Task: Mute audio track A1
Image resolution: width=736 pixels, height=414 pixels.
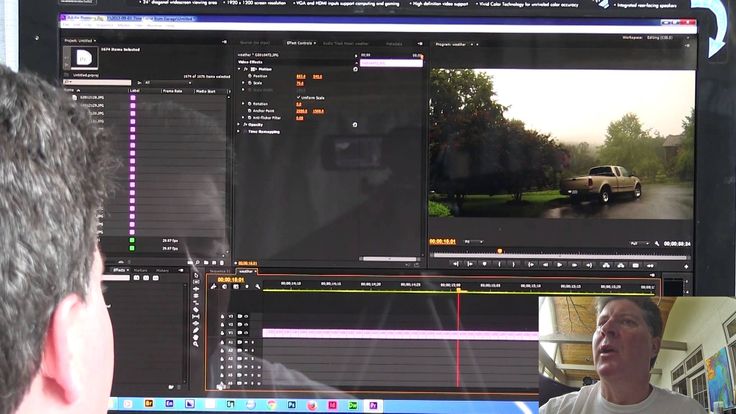Action: click(246, 342)
